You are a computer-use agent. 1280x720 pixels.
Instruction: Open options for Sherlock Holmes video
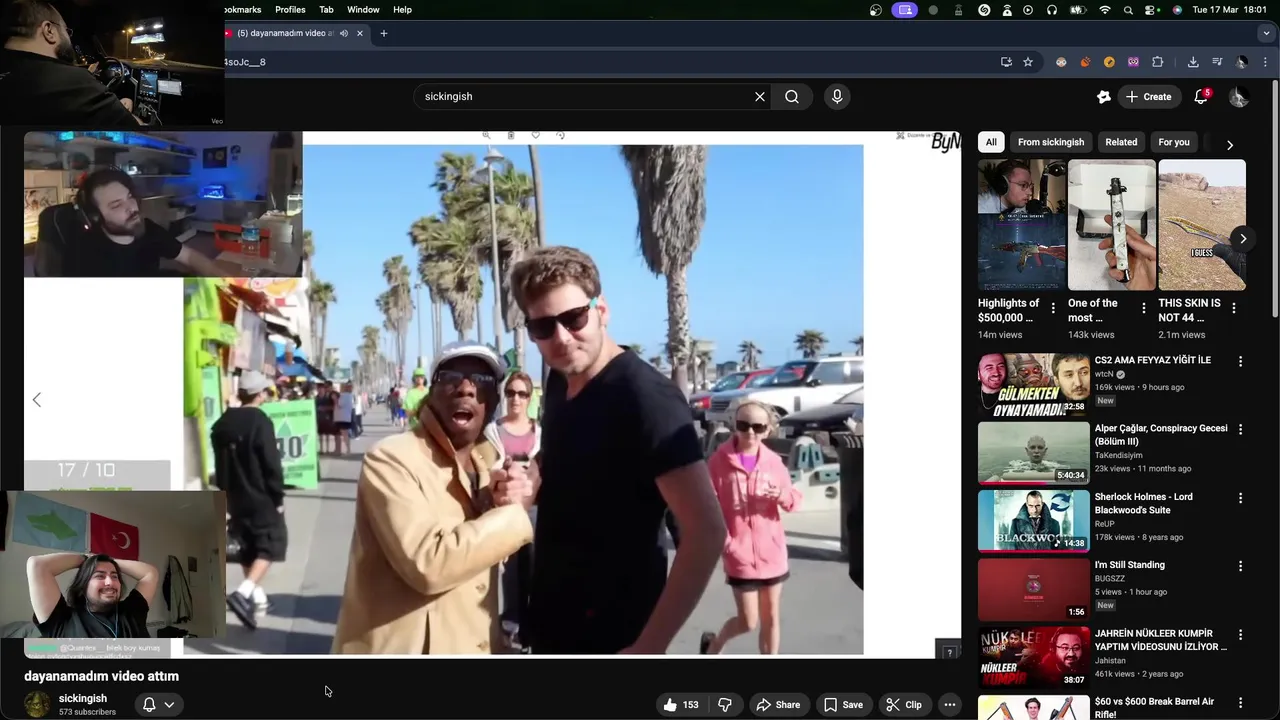(1240, 497)
